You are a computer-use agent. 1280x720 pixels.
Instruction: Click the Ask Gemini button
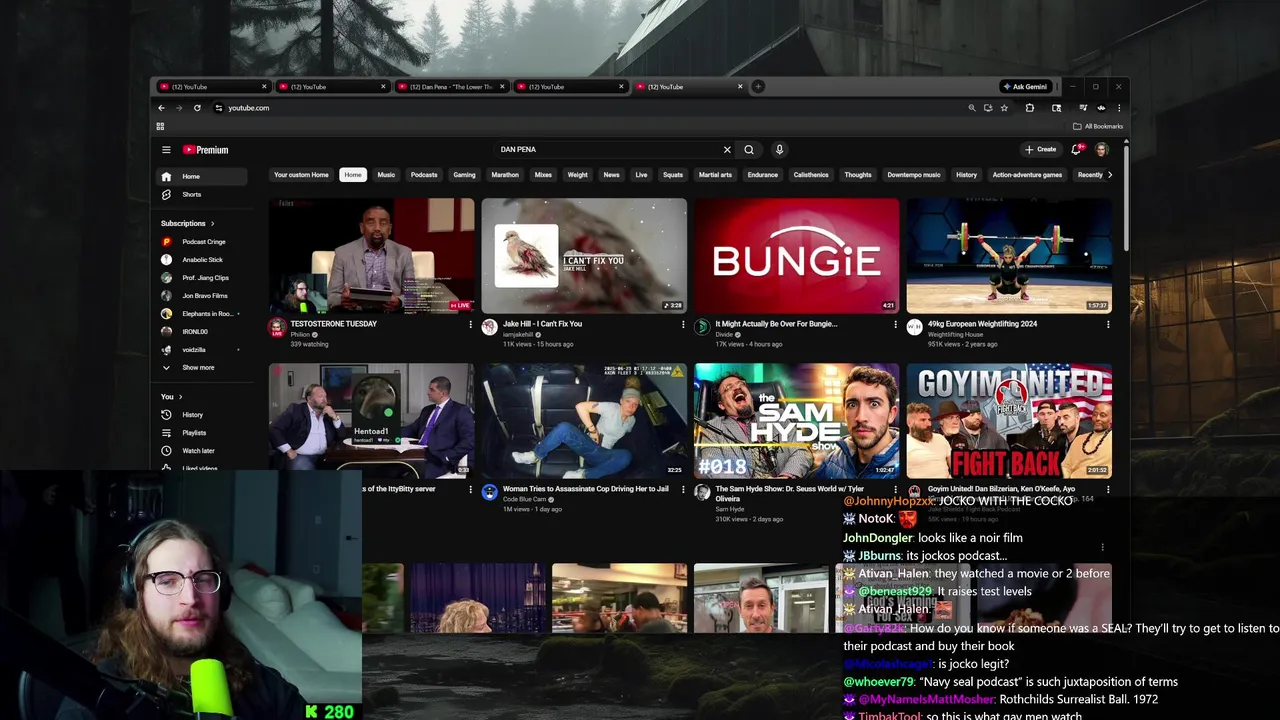[1026, 87]
